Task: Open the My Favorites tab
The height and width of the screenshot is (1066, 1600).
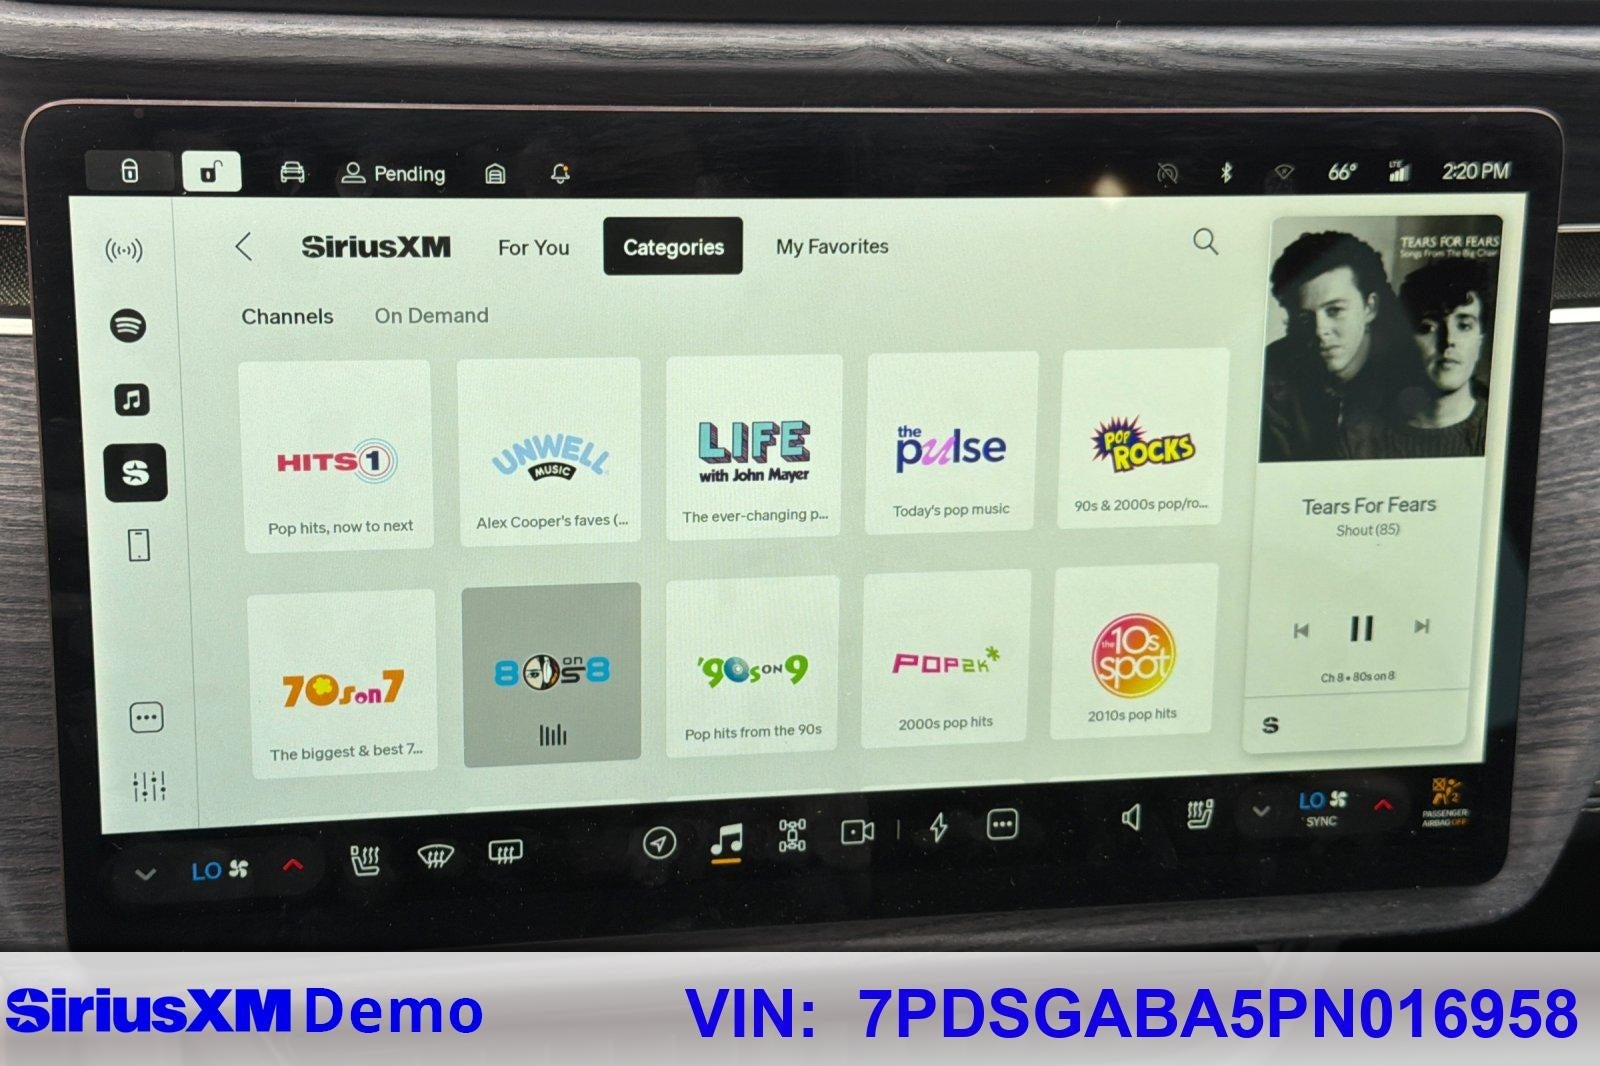Action: pyautogui.click(x=832, y=246)
